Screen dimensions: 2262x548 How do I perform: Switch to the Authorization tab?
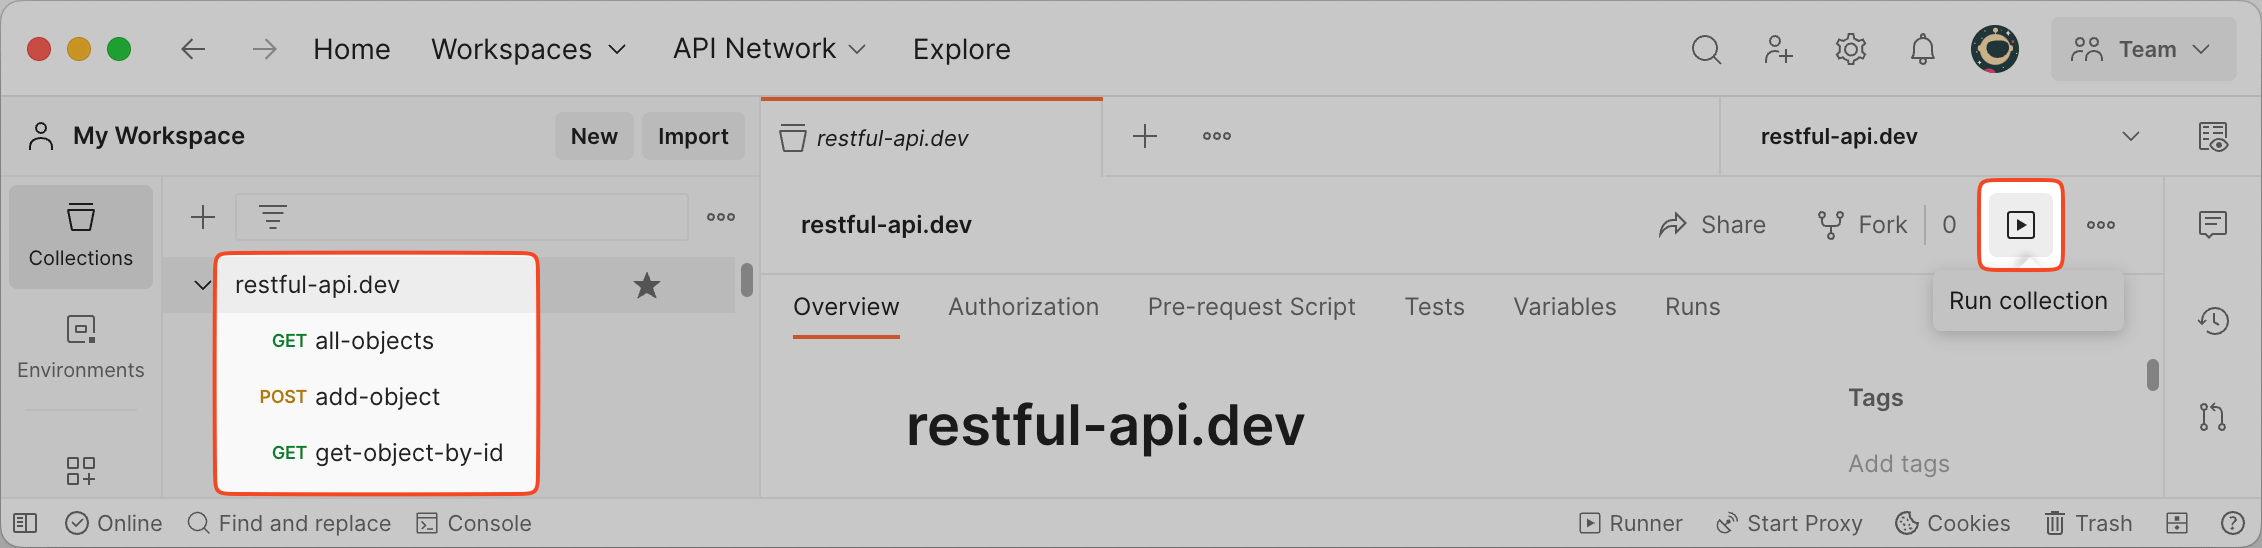coord(1023,307)
